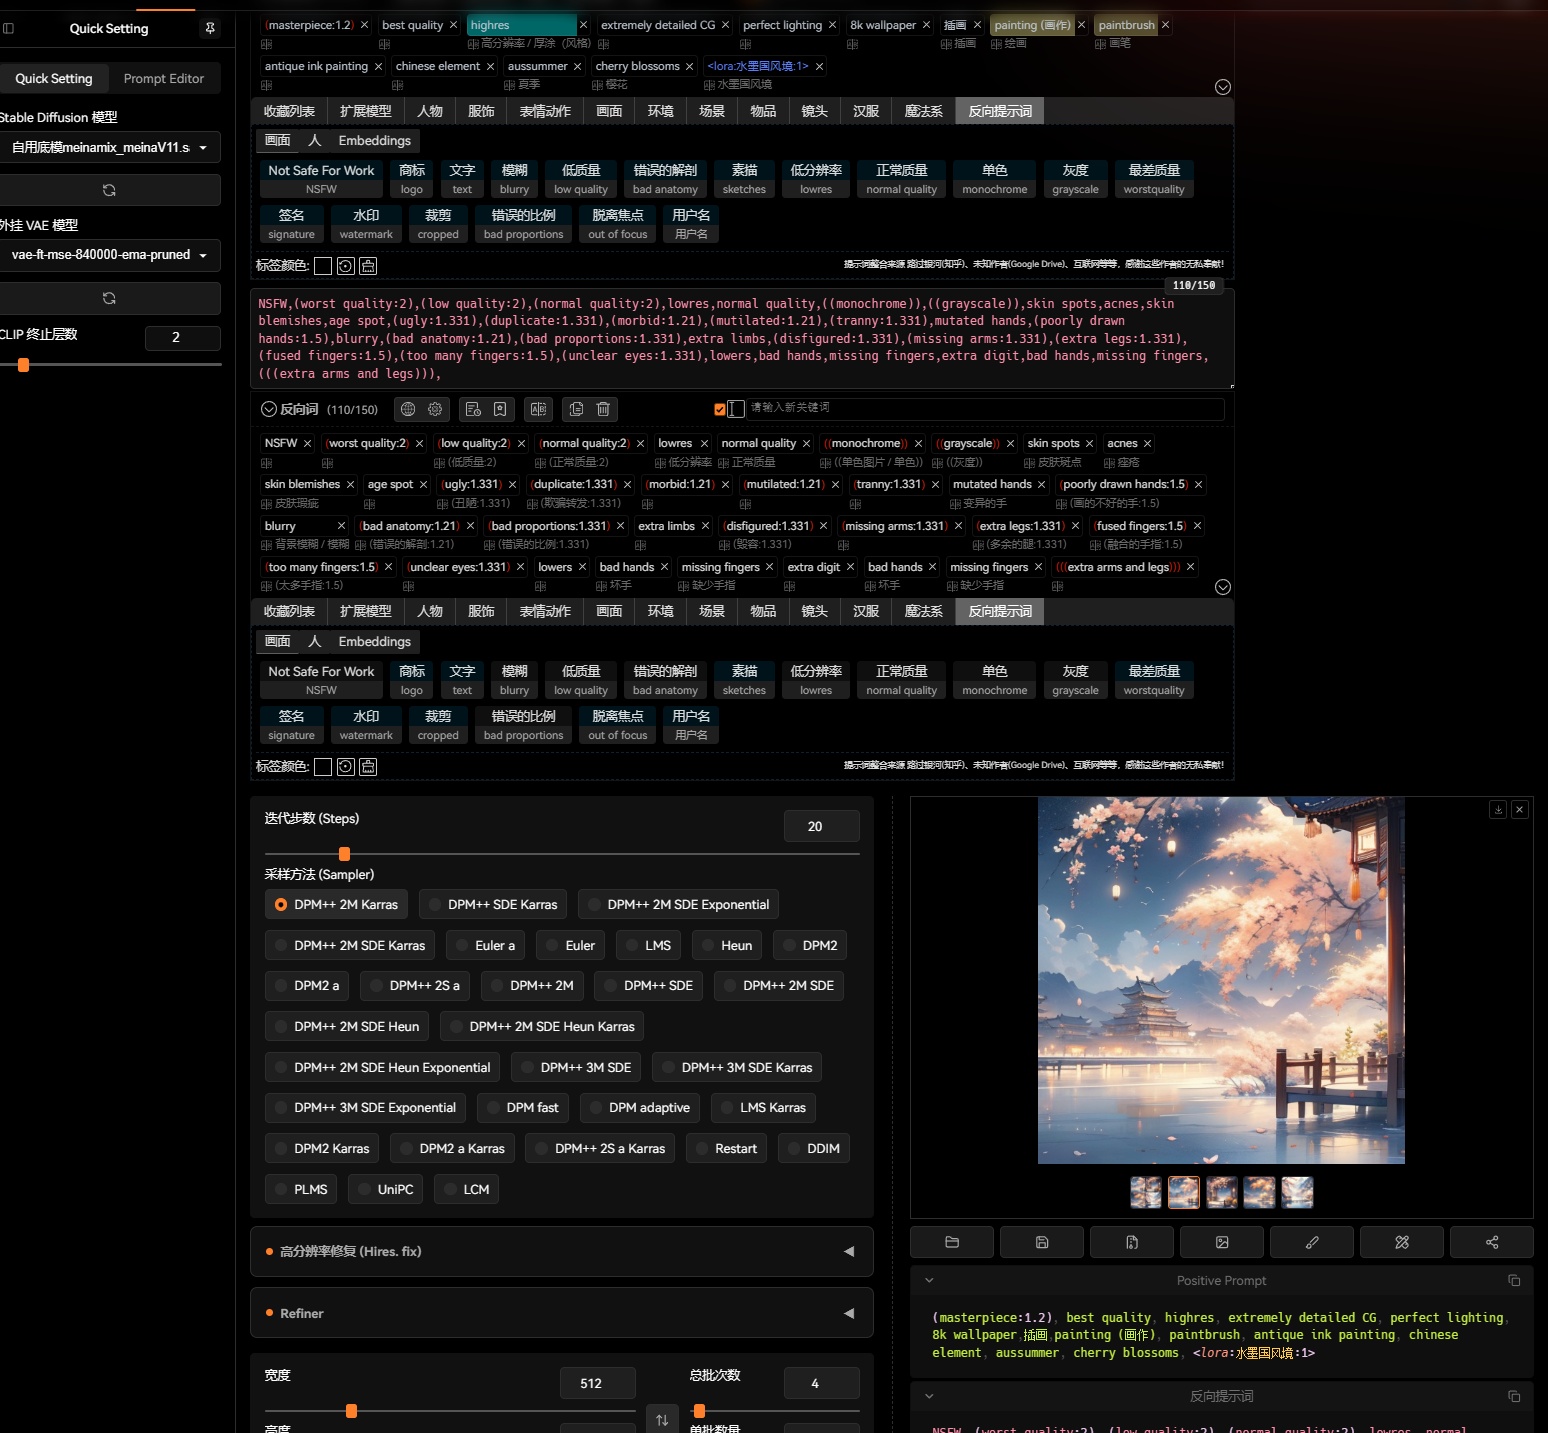Screen dimensions: 1548x1433
Task: Collapse the upper tag library chevron
Action: coord(1222,87)
